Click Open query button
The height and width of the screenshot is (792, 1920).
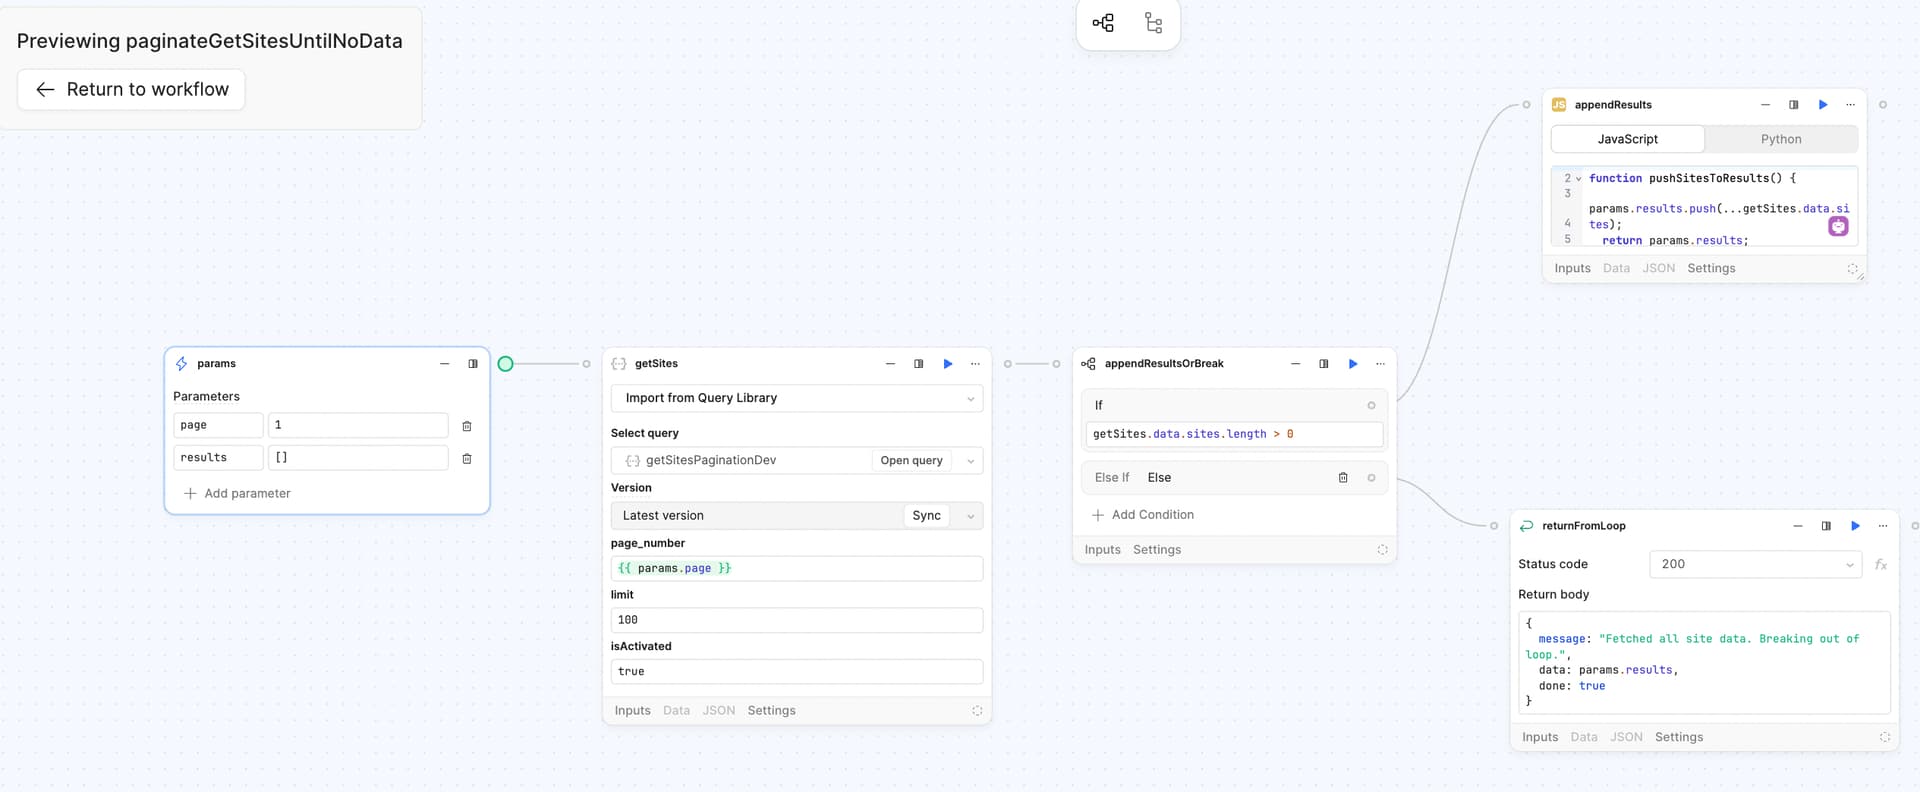911,460
